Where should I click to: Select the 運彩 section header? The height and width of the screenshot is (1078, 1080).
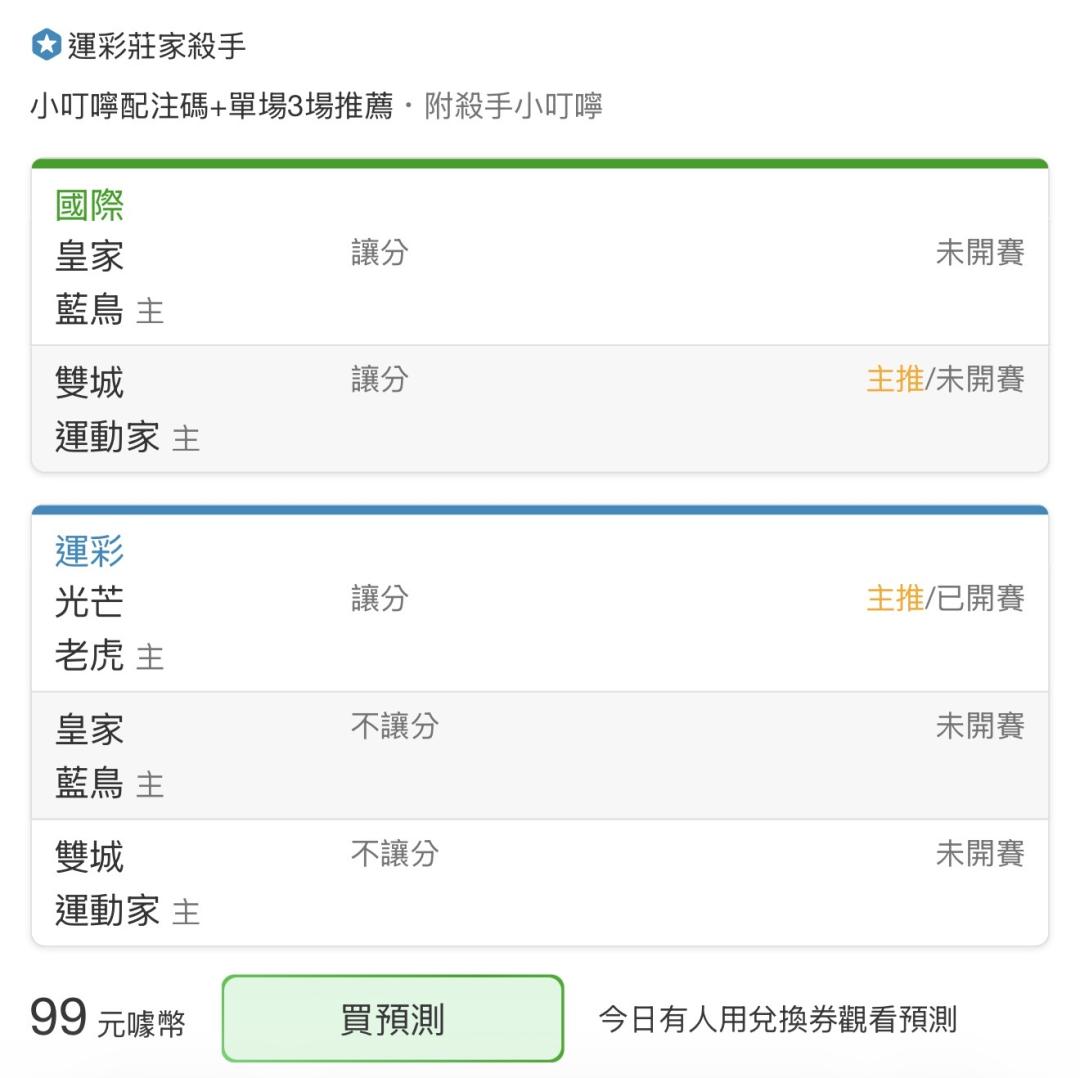tap(90, 551)
